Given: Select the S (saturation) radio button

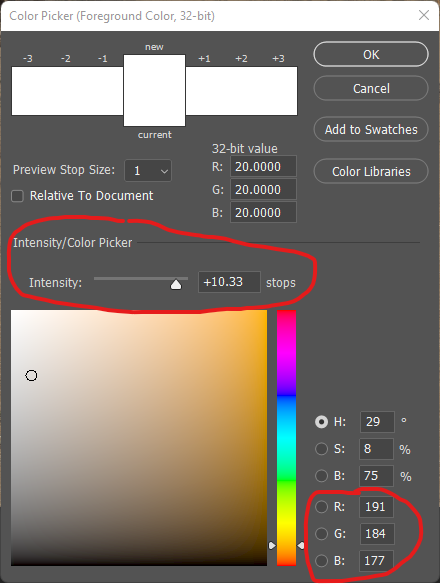Looking at the screenshot, I should (x=322, y=449).
